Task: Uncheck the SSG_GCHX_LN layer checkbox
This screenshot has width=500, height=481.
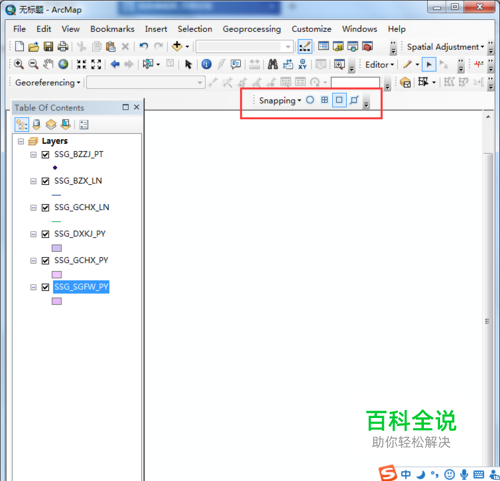Action: click(x=45, y=208)
